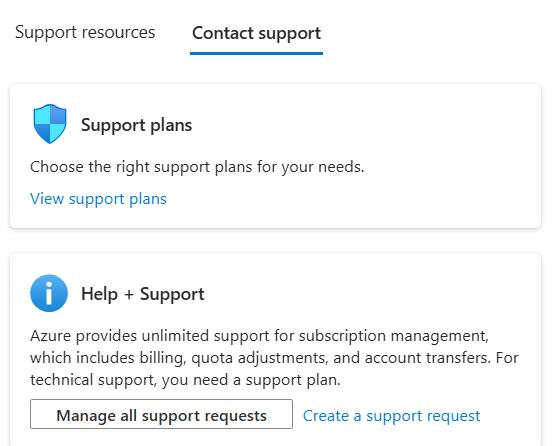This screenshot has width=557, height=446.
Task: Click the 'which includes billing, quota adjustments' line
Action: [274, 358]
